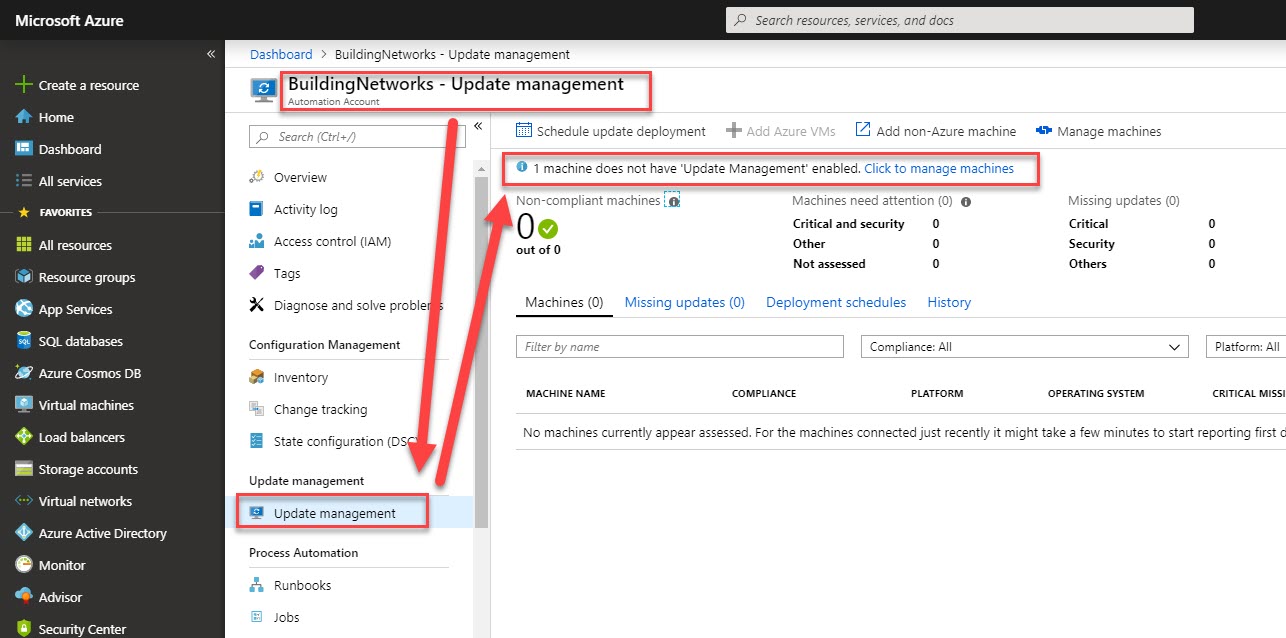This screenshot has width=1286, height=638.
Task: Open the Compliance: All dropdown
Action: 1025,347
